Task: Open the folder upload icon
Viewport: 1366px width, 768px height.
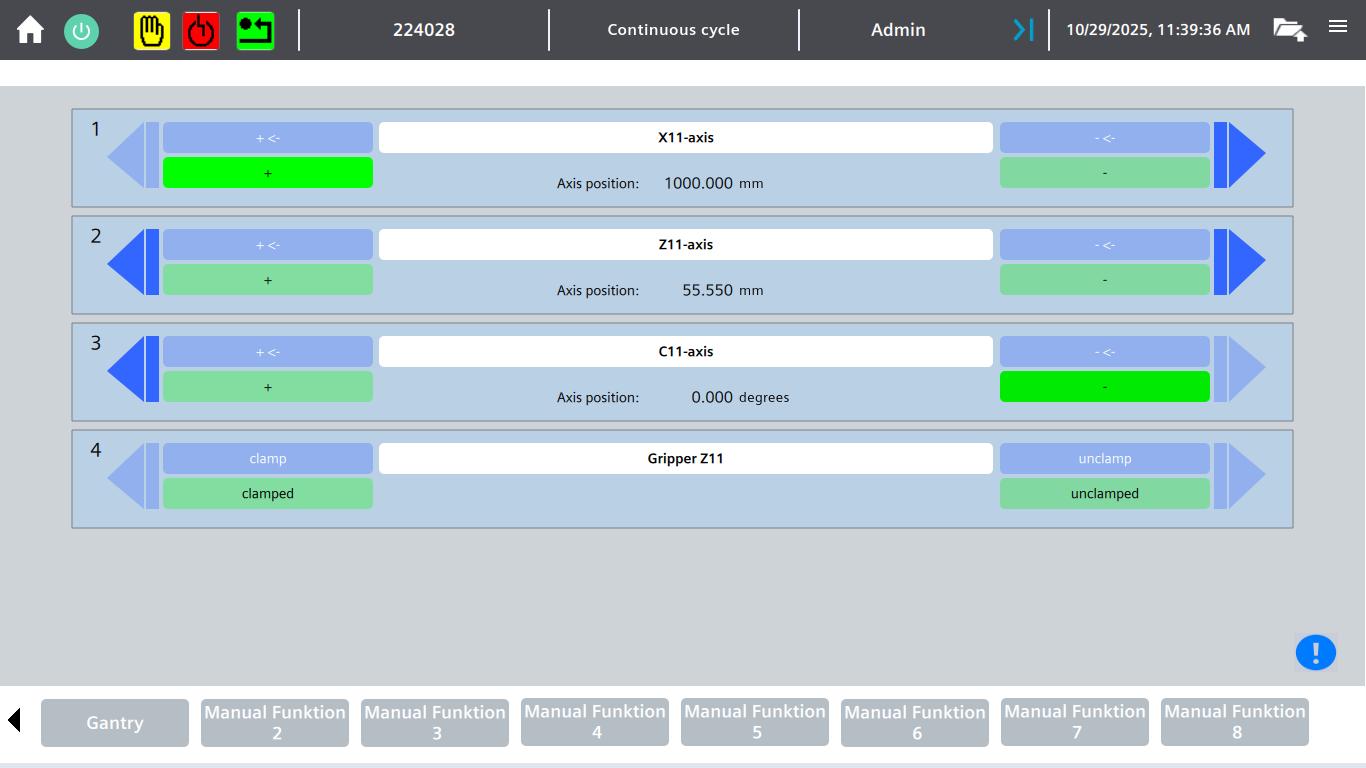Action: [1289, 30]
